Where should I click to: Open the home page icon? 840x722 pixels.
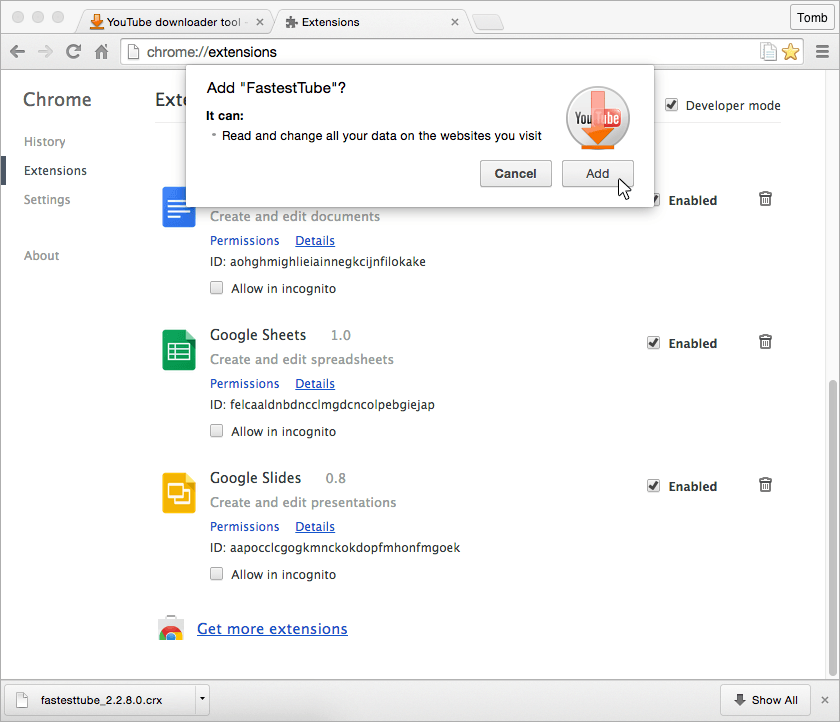101,51
